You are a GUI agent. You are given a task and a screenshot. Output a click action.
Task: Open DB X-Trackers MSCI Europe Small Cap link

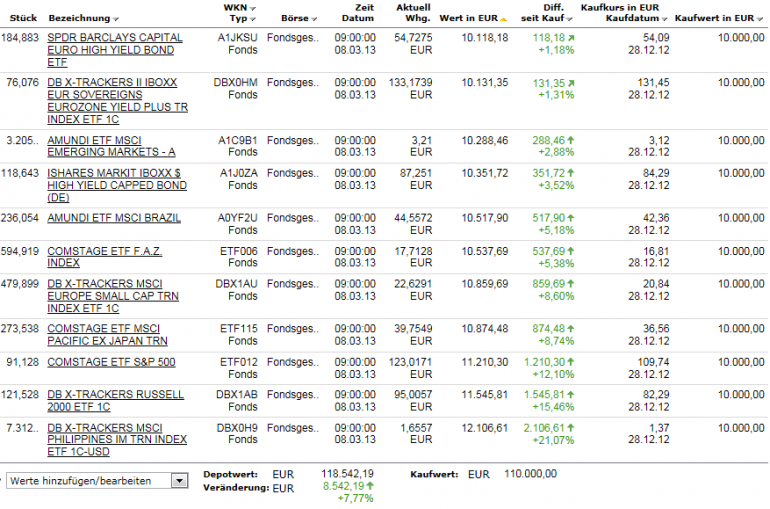pyautogui.click(x=113, y=296)
